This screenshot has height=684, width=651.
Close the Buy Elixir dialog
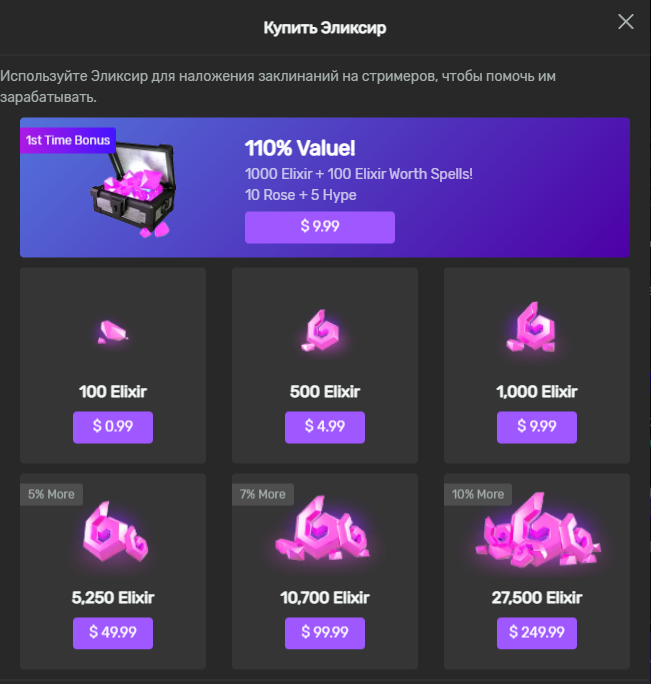[x=626, y=21]
